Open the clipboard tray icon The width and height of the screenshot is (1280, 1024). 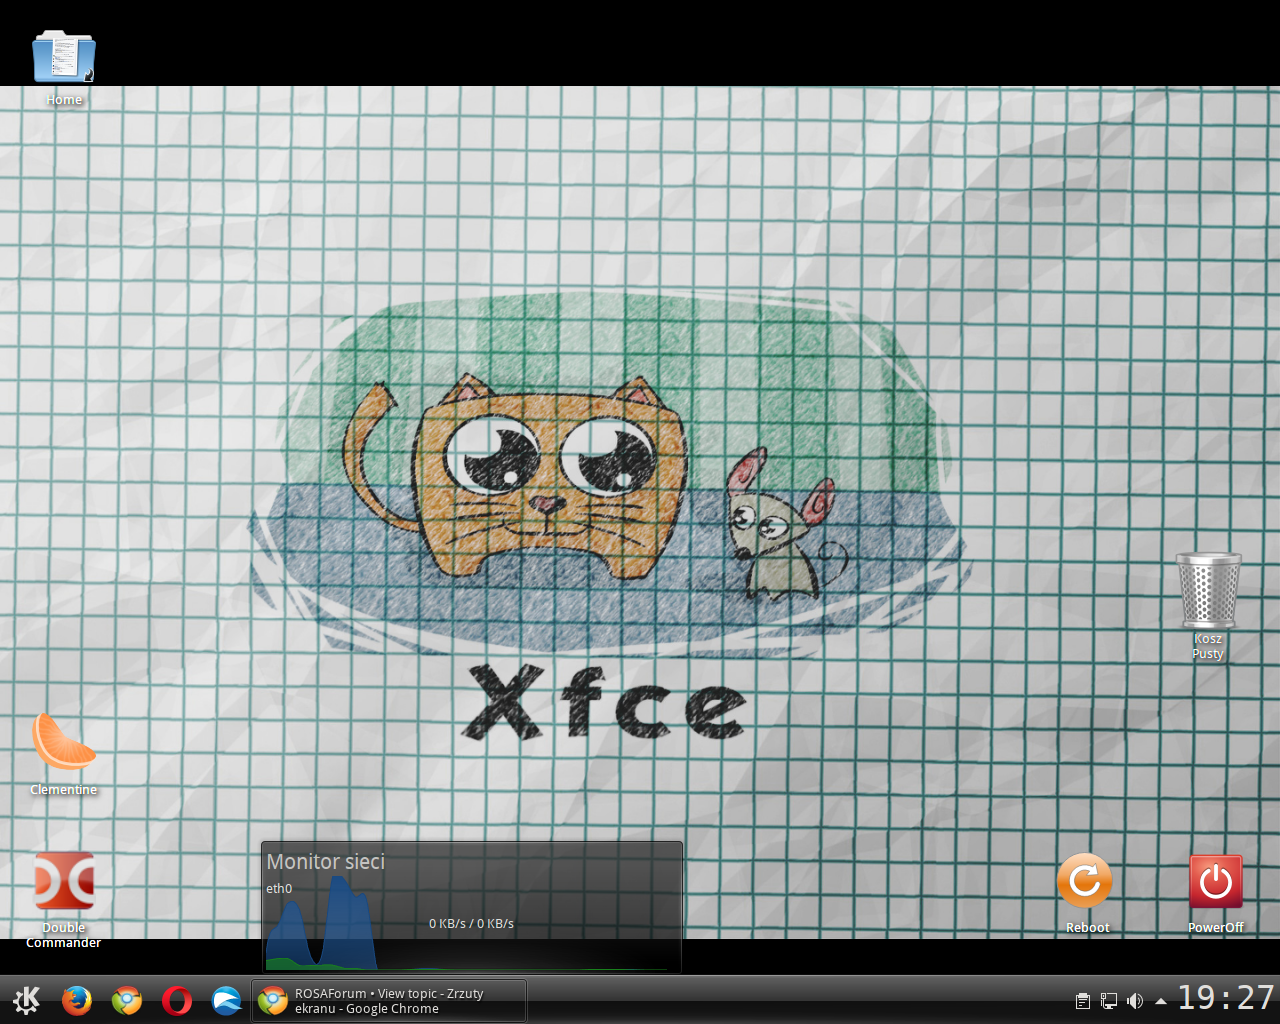pos(1082,1001)
